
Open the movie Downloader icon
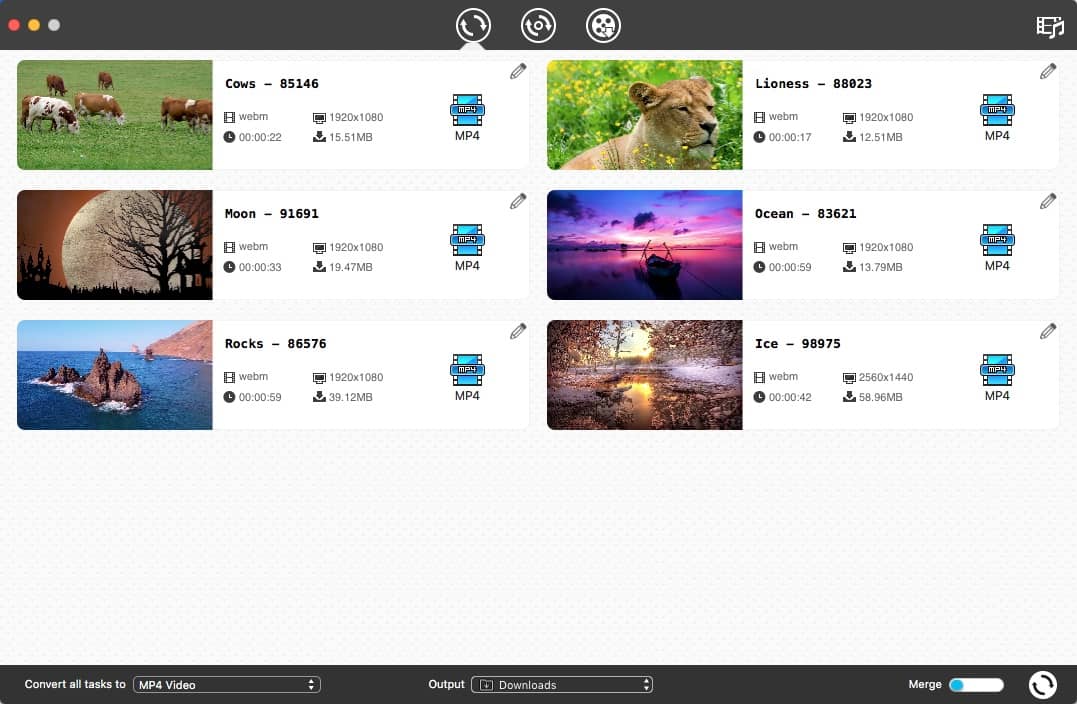603,26
